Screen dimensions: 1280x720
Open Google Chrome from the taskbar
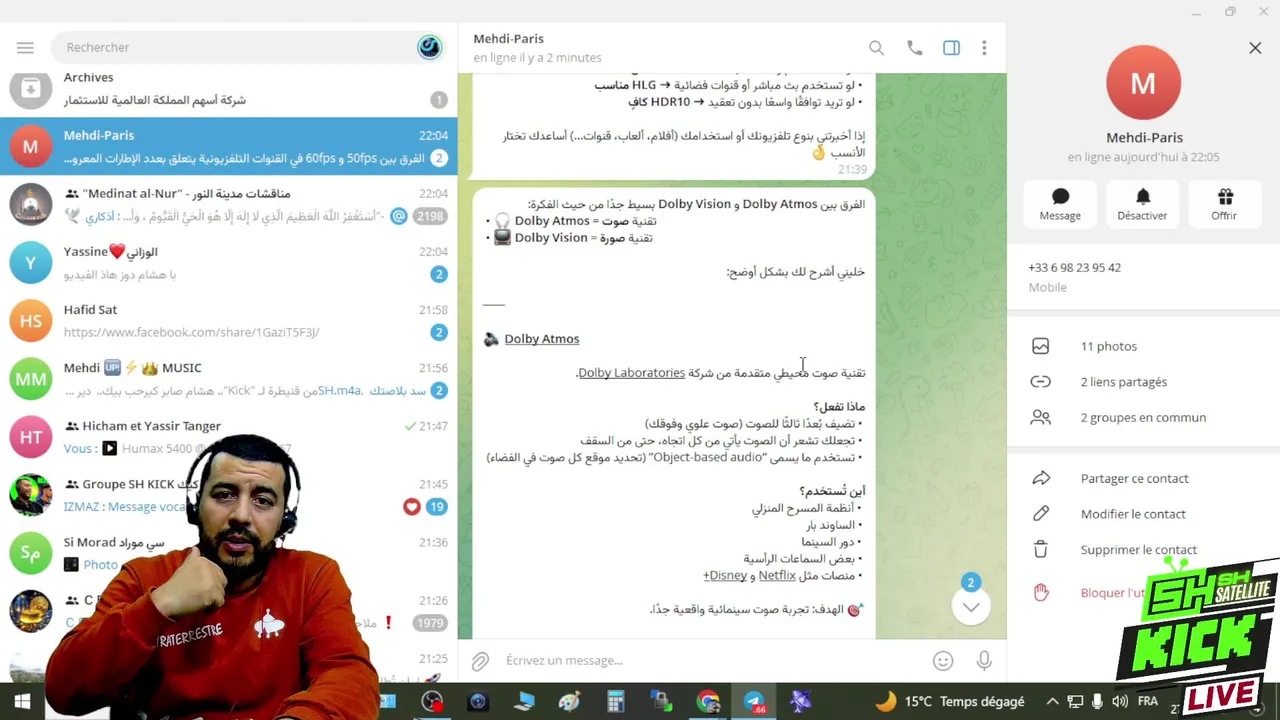click(708, 702)
